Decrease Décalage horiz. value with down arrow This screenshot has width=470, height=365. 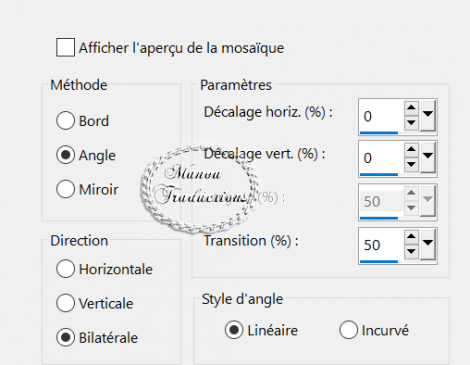tap(411, 123)
